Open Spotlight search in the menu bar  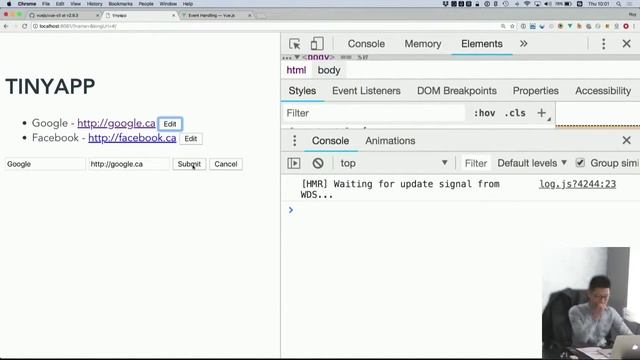tap(619, 4)
